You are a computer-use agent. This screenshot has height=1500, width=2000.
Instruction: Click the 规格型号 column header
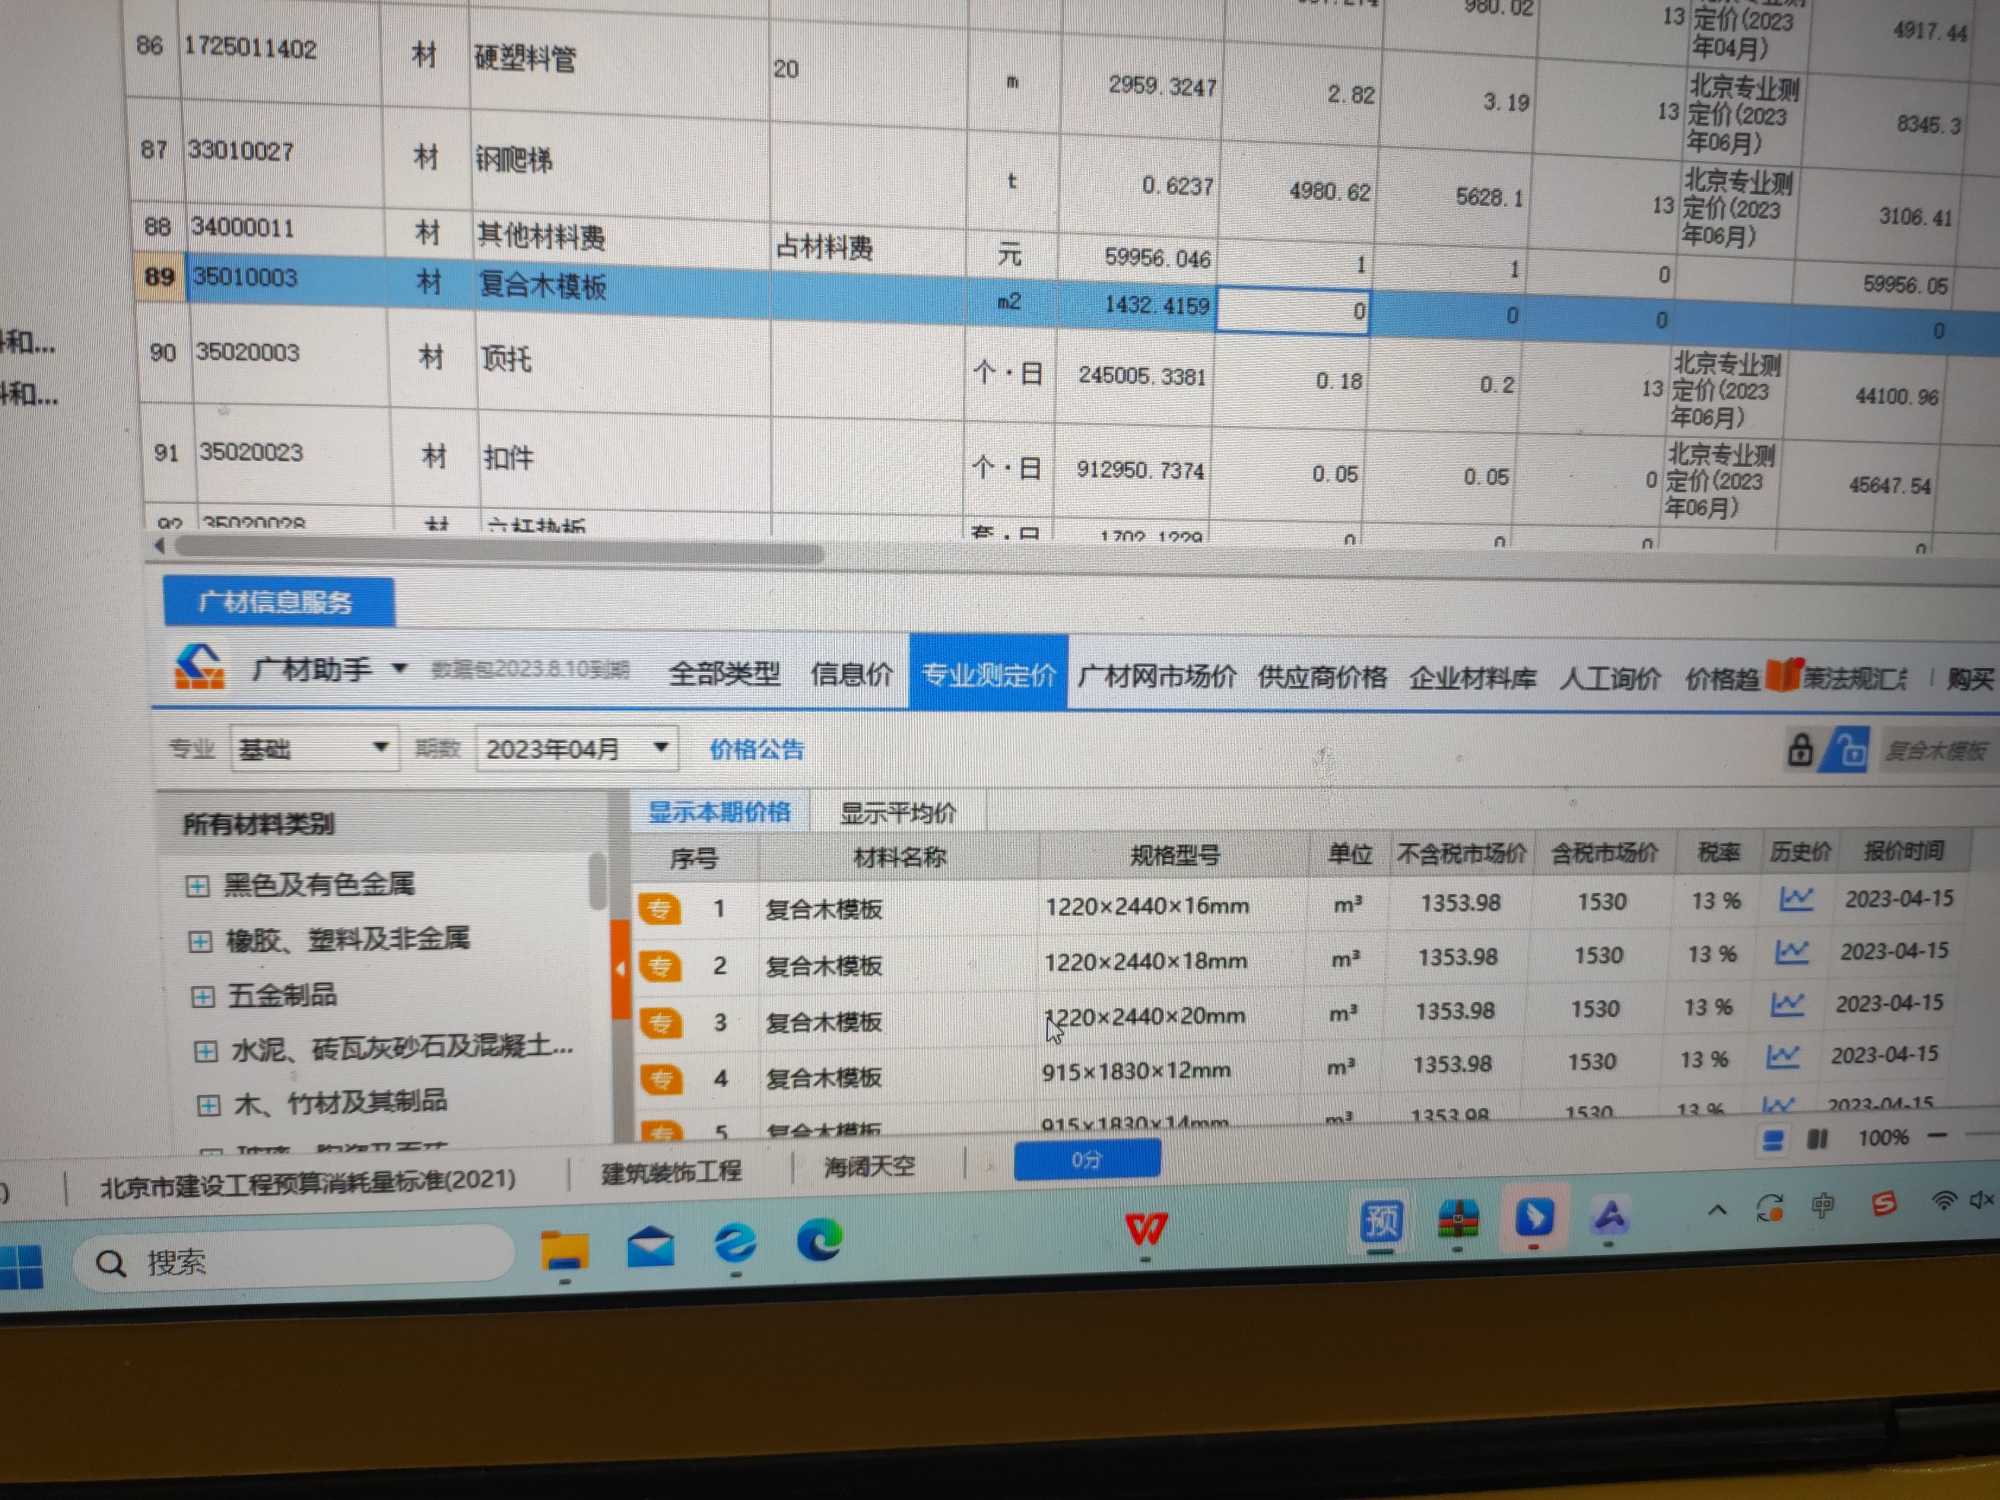coord(1175,855)
